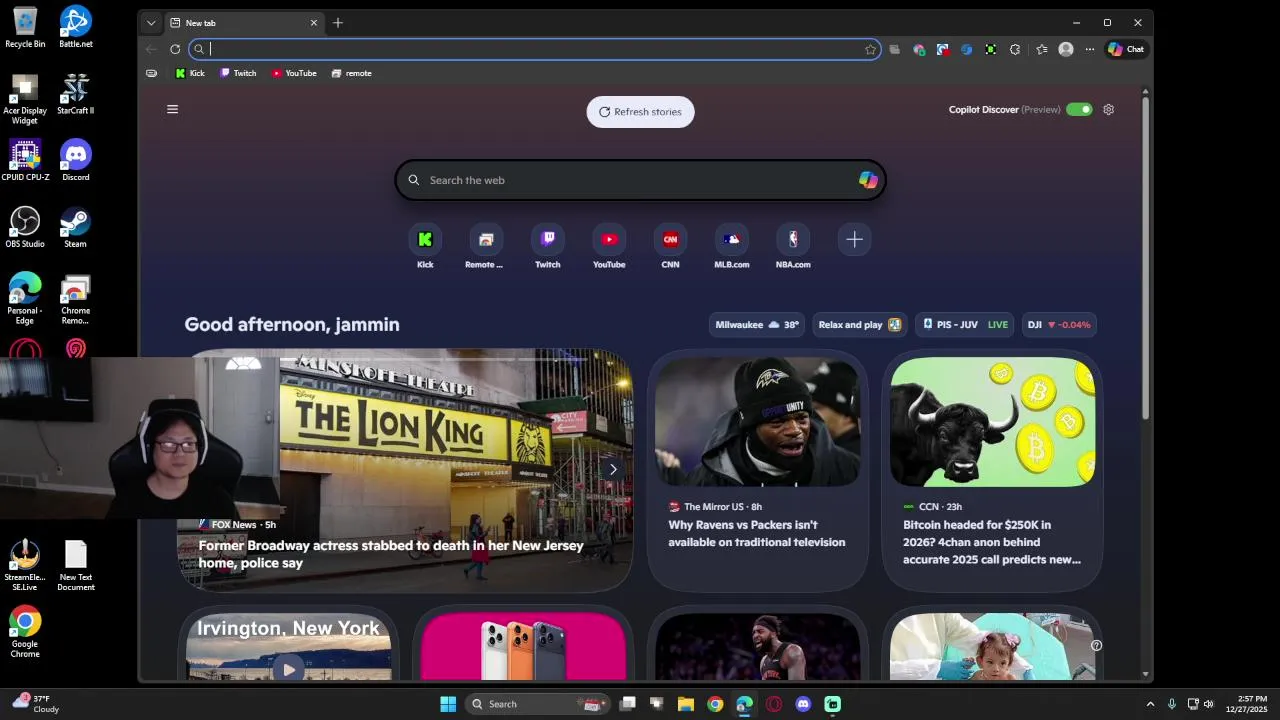
Task: Open the hamburger menu on new tab page
Action: [x=172, y=109]
